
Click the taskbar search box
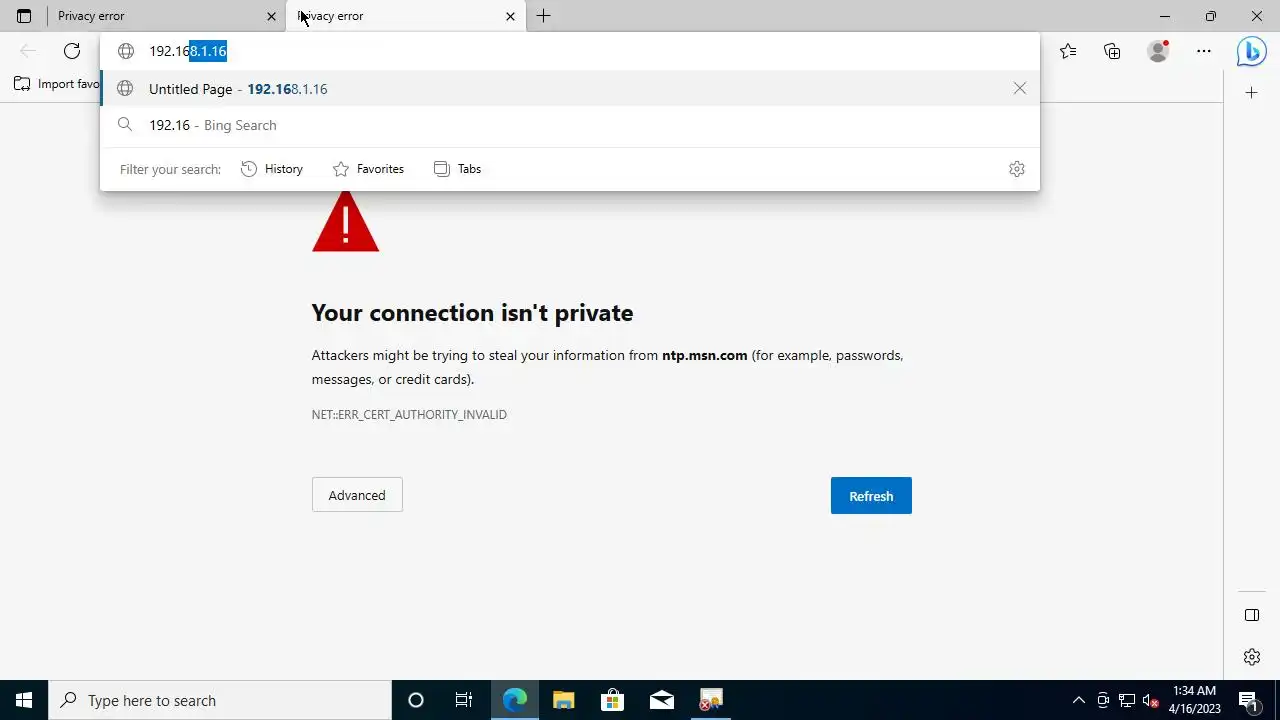coord(220,700)
